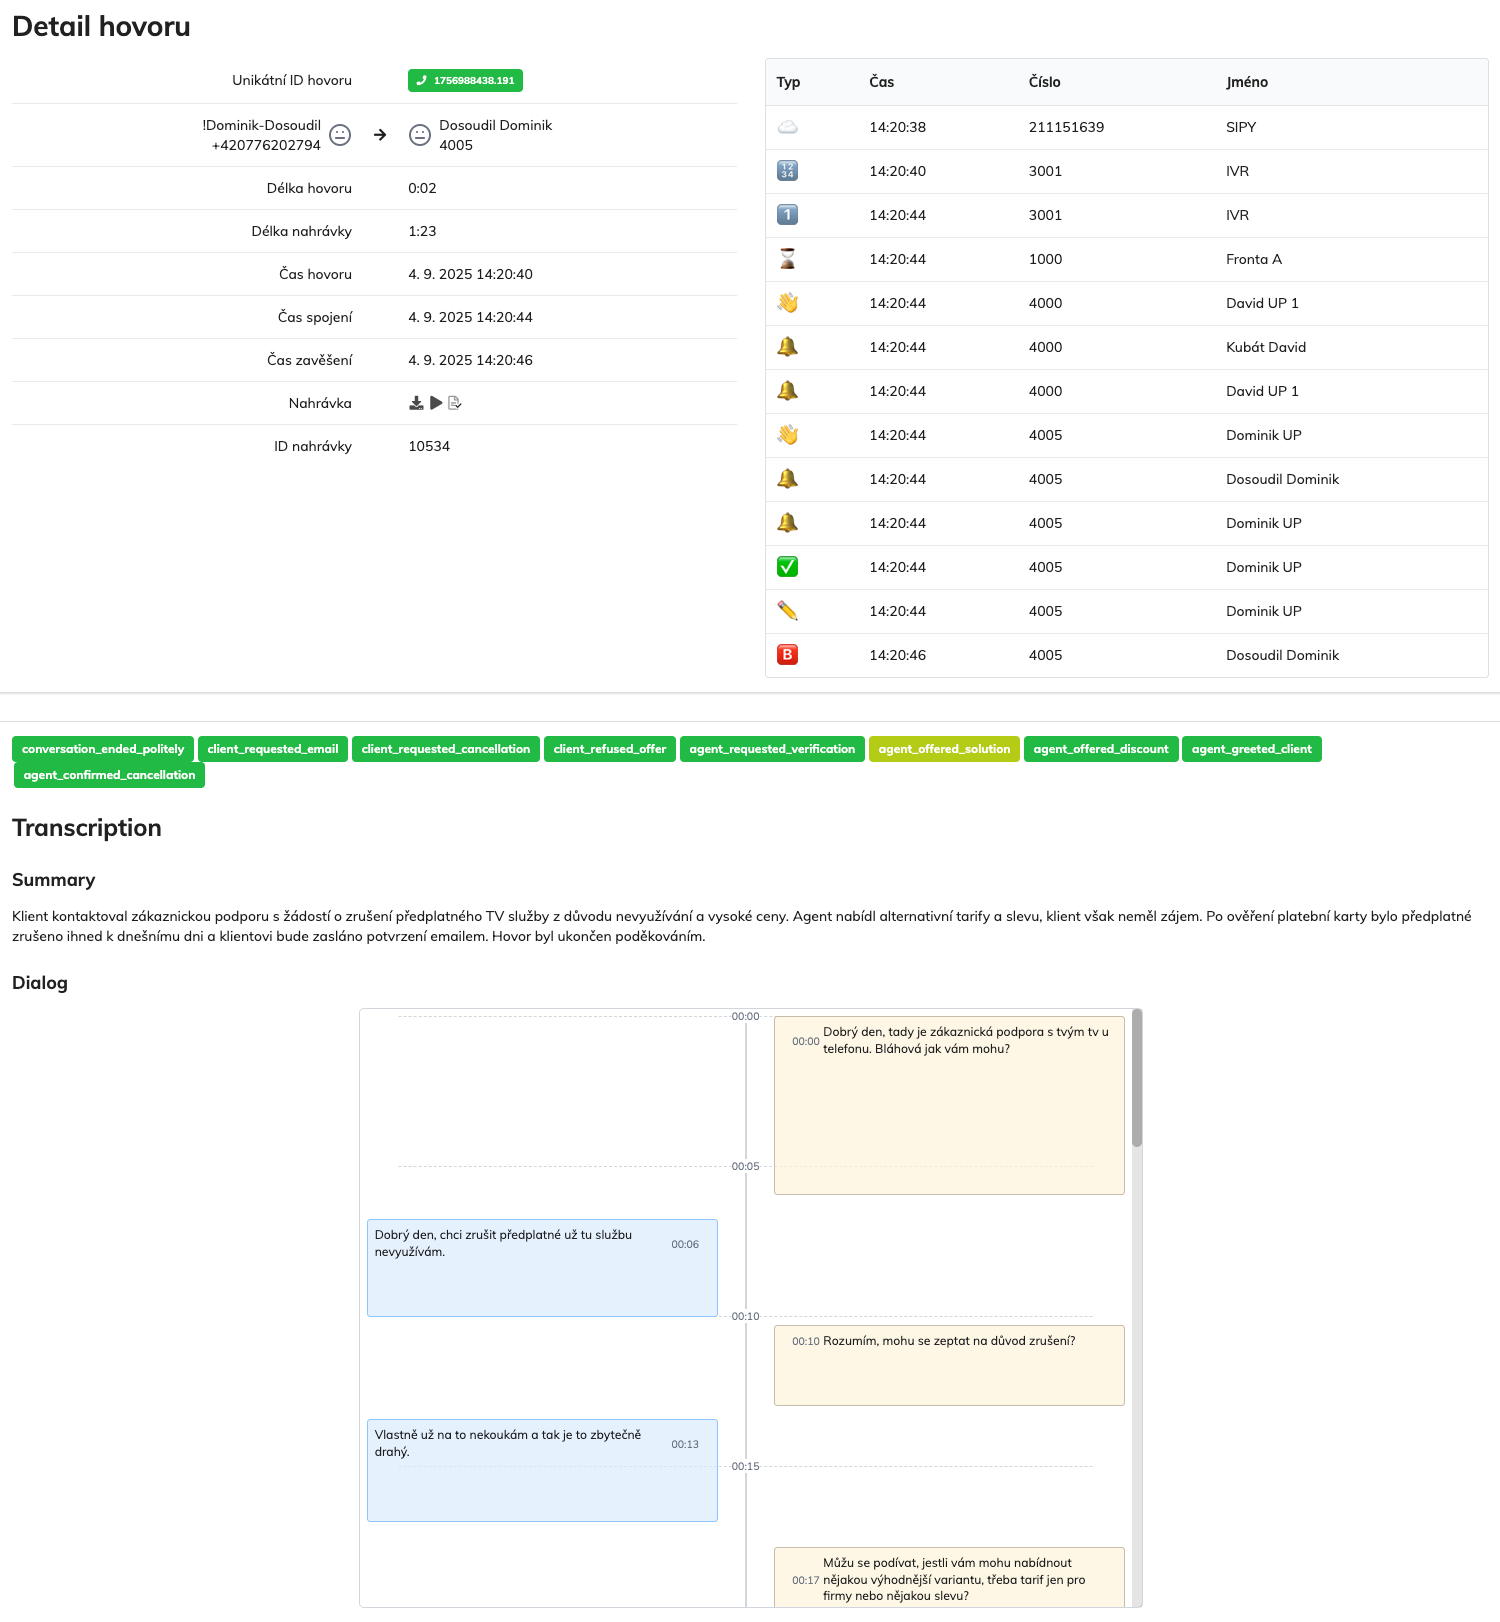Click the callee Dosoudil Dominik face icon
This screenshot has width=1500, height=1622.
[x=420, y=135]
